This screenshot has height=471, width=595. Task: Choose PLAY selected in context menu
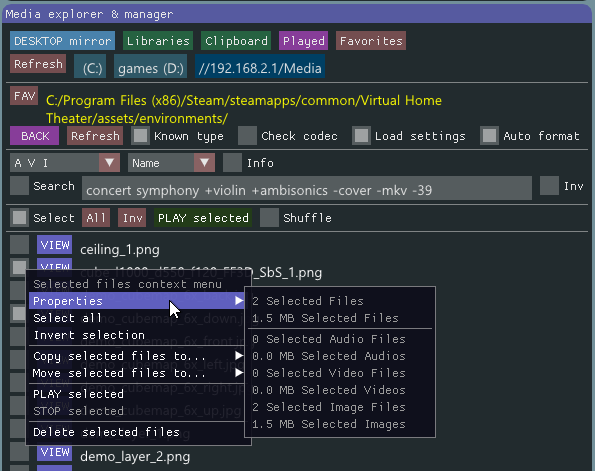click(x=137, y=394)
